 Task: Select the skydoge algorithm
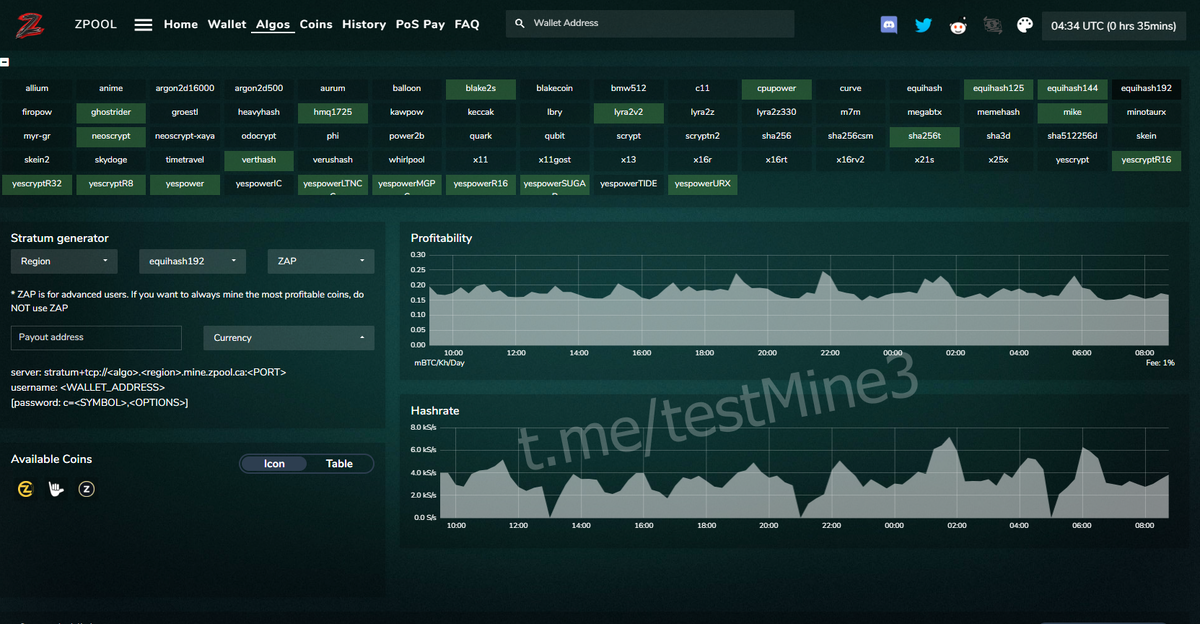[111, 160]
